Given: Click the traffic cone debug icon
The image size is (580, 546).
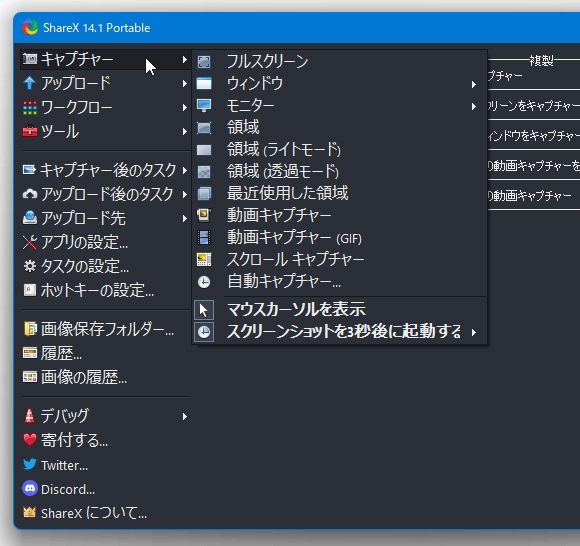Looking at the screenshot, I should click(30, 416).
